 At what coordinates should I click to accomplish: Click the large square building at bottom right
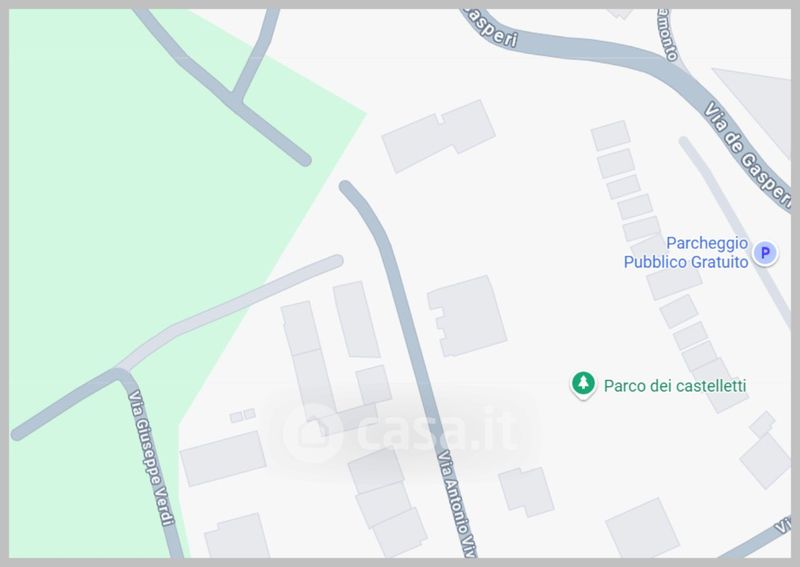[x=642, y=529]
